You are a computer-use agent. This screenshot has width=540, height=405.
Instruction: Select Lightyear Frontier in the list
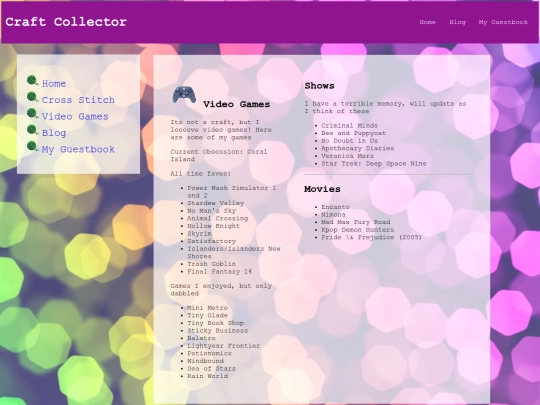coord(224,346)
